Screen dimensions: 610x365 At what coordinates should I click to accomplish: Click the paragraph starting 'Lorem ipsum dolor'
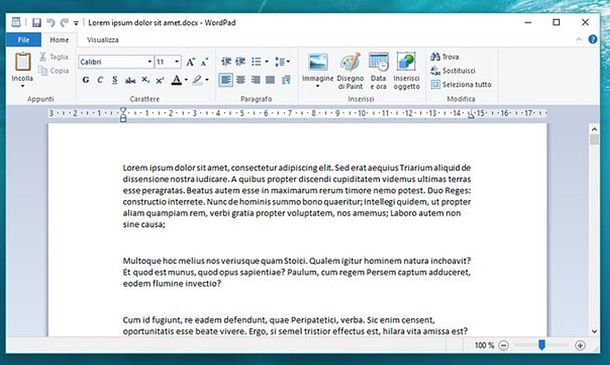[x=297, y=196]
